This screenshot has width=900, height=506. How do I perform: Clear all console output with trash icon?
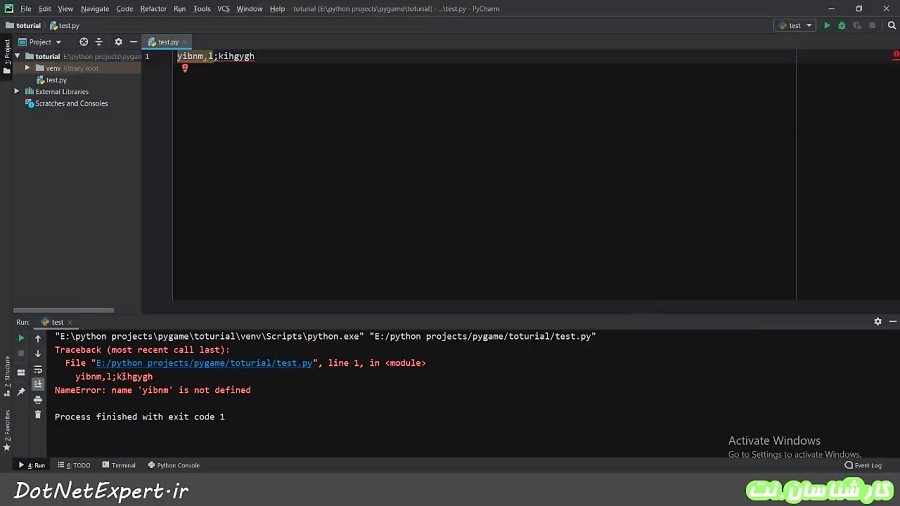point(38,414)
